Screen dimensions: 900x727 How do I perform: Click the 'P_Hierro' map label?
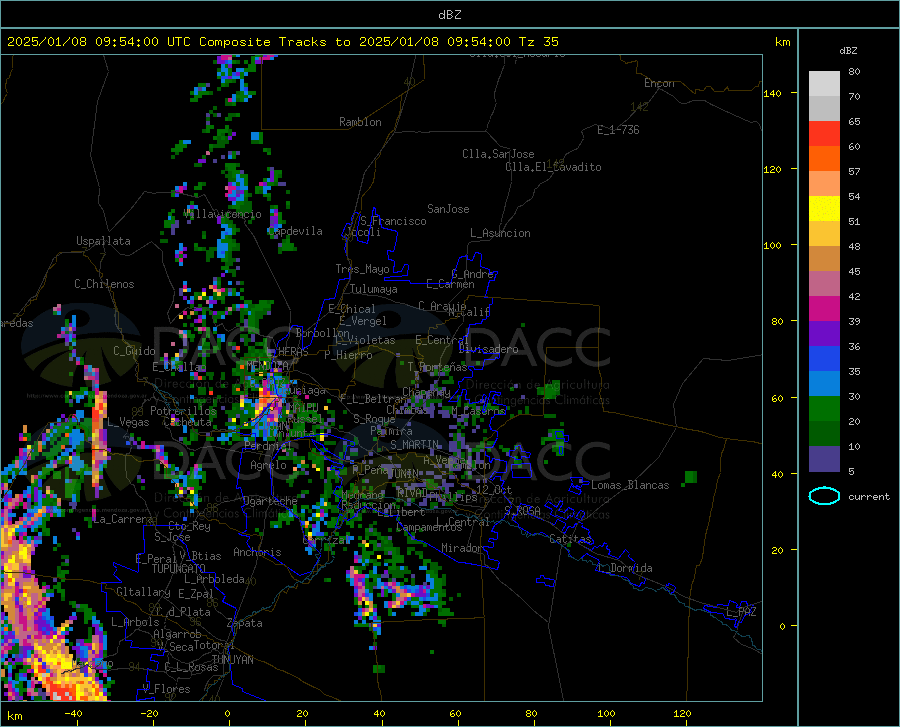348,355
